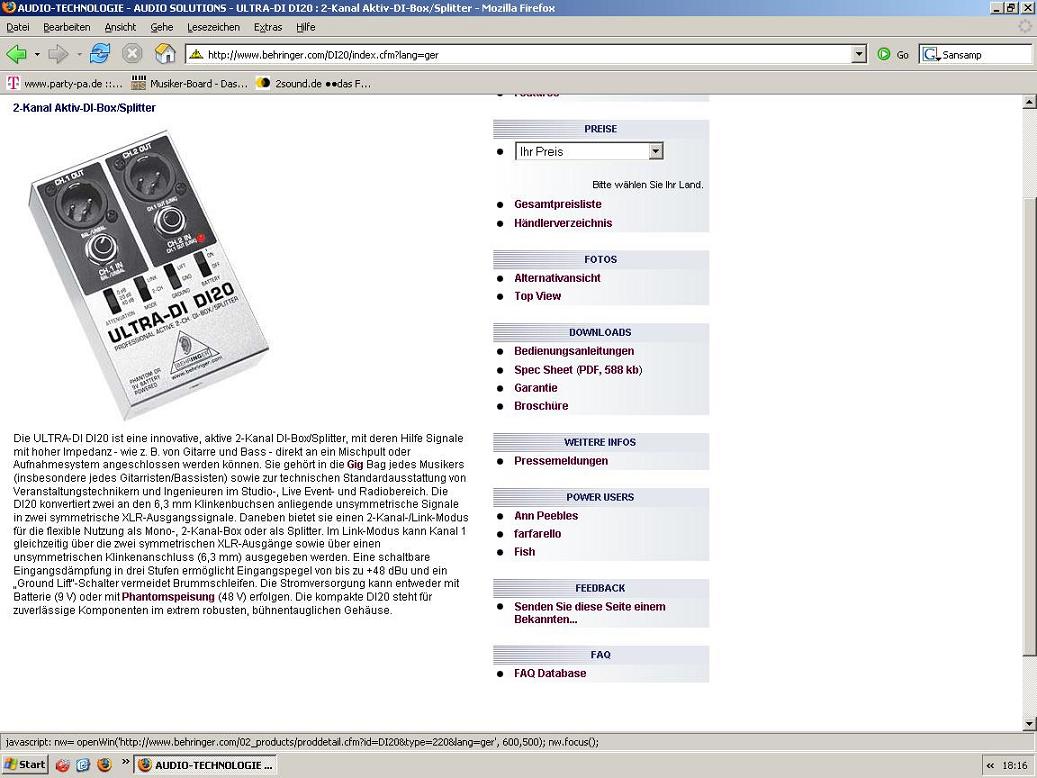
Task: Select the AUDIO-TECHNOLOGIE taskbar button
Action: pyautogui.click(x=206, y=765)
